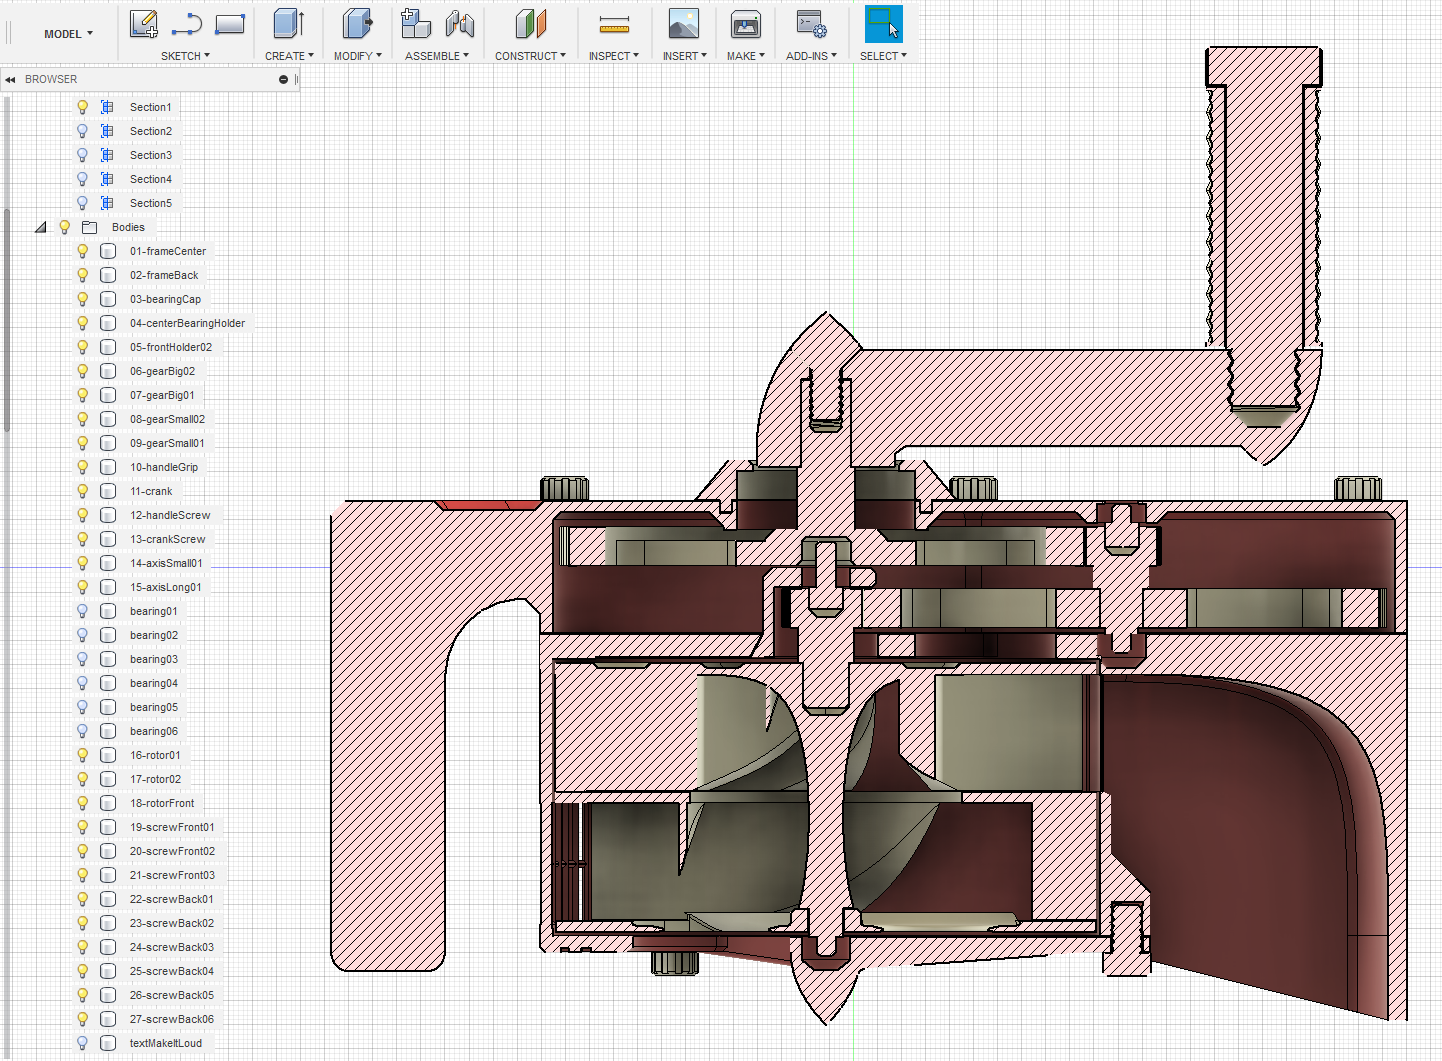Click the Create Sketch icon
Image resolution: width=1442 pixels, height=1061 pixels.
click(144, 24)
